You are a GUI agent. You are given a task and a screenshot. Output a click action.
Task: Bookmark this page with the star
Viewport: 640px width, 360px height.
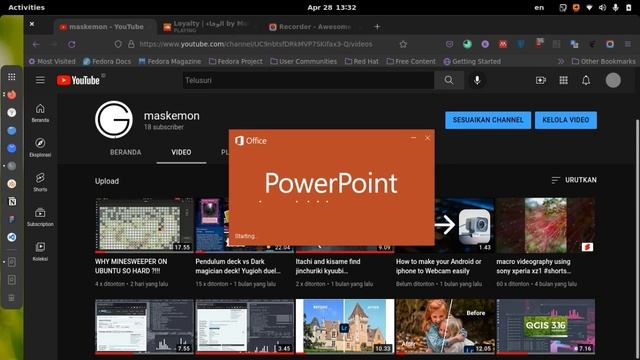point(403,44)
